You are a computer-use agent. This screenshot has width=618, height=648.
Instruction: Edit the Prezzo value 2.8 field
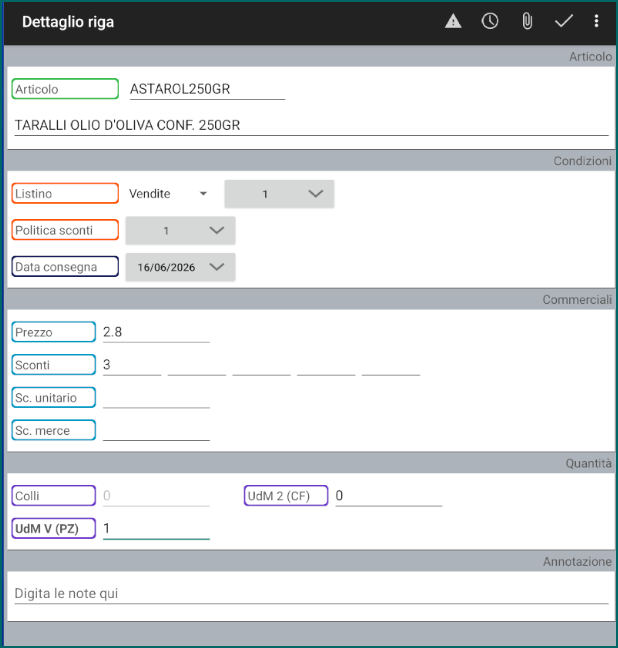[156, 333]
